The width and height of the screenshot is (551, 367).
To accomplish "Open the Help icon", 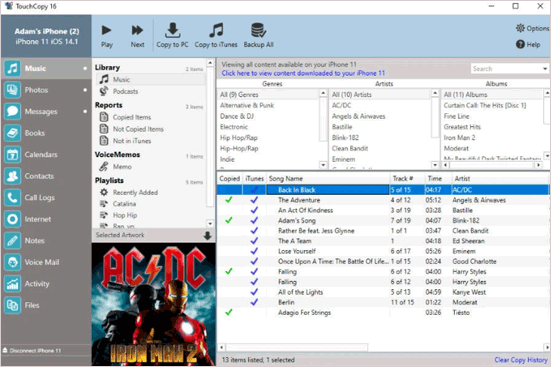I will click(x=520, y=44).
